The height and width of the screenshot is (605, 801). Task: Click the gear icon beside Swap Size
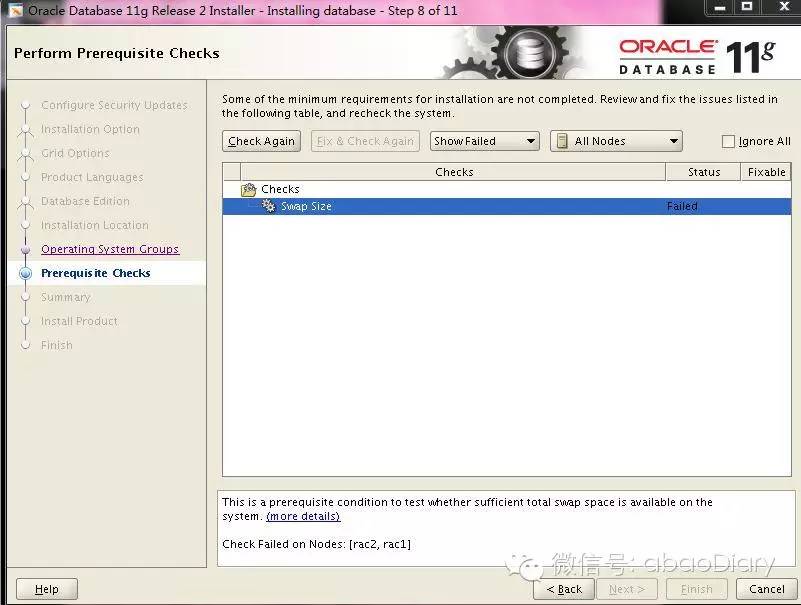268,206
